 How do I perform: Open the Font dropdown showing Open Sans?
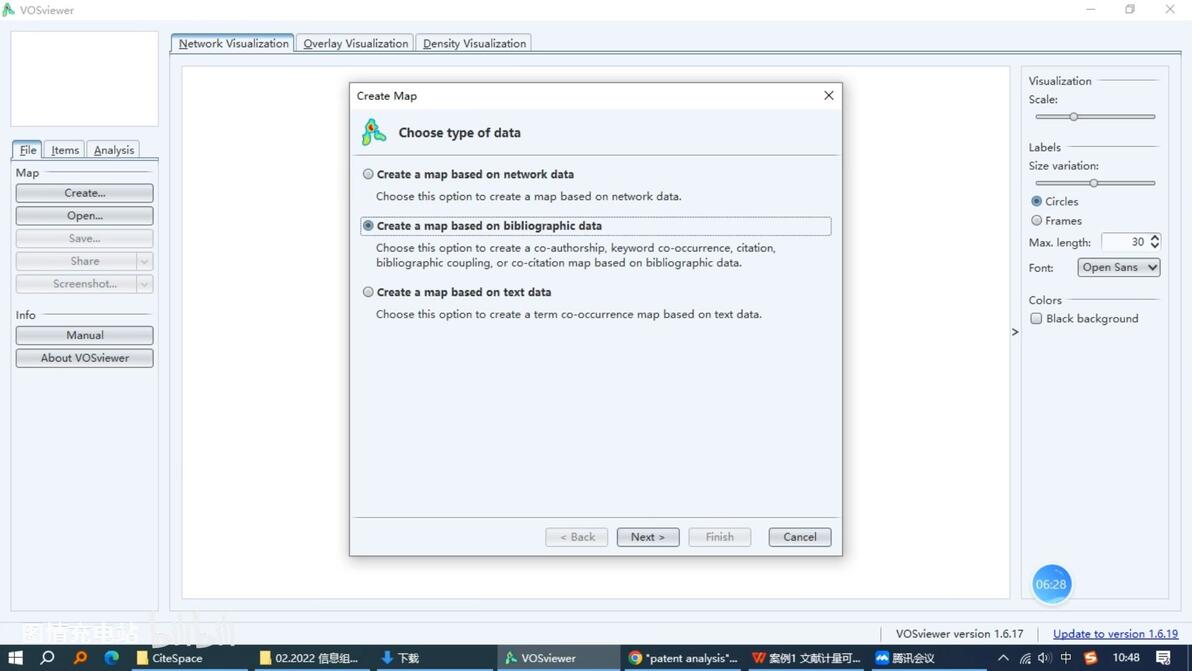click(x=1118, y=267)
